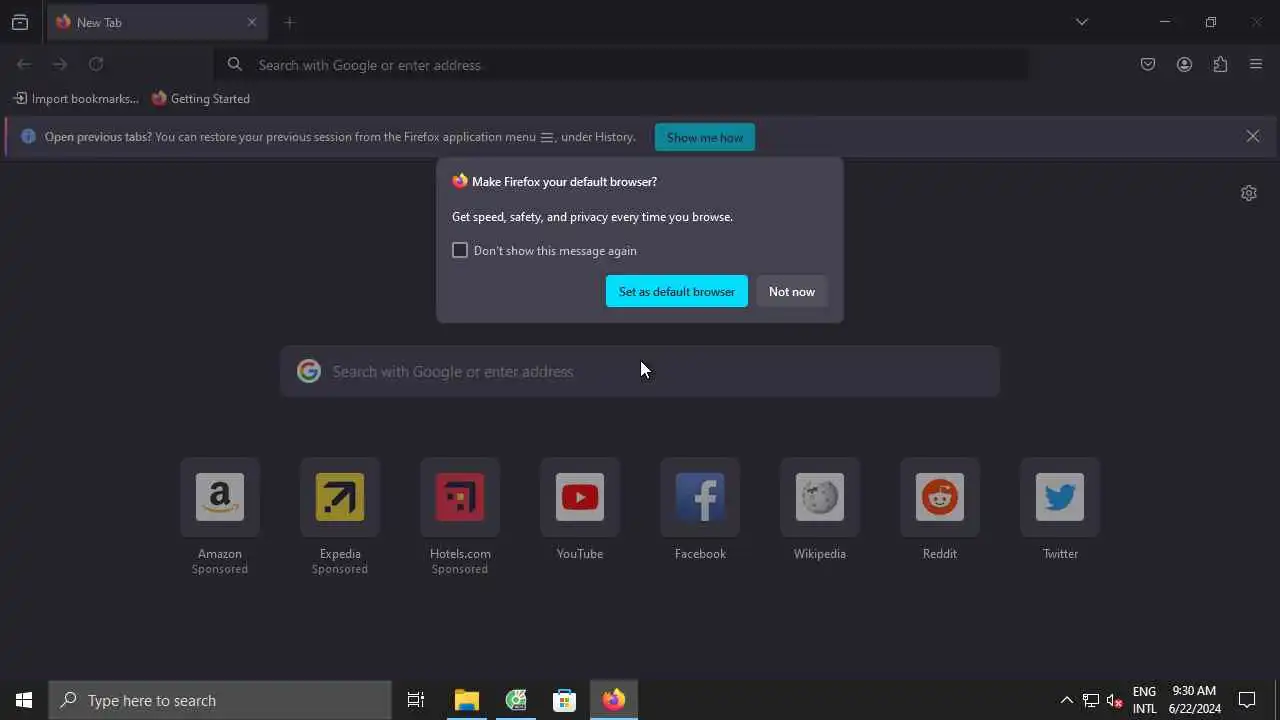Open new tab personalize gear icon

coord(1248,193)
